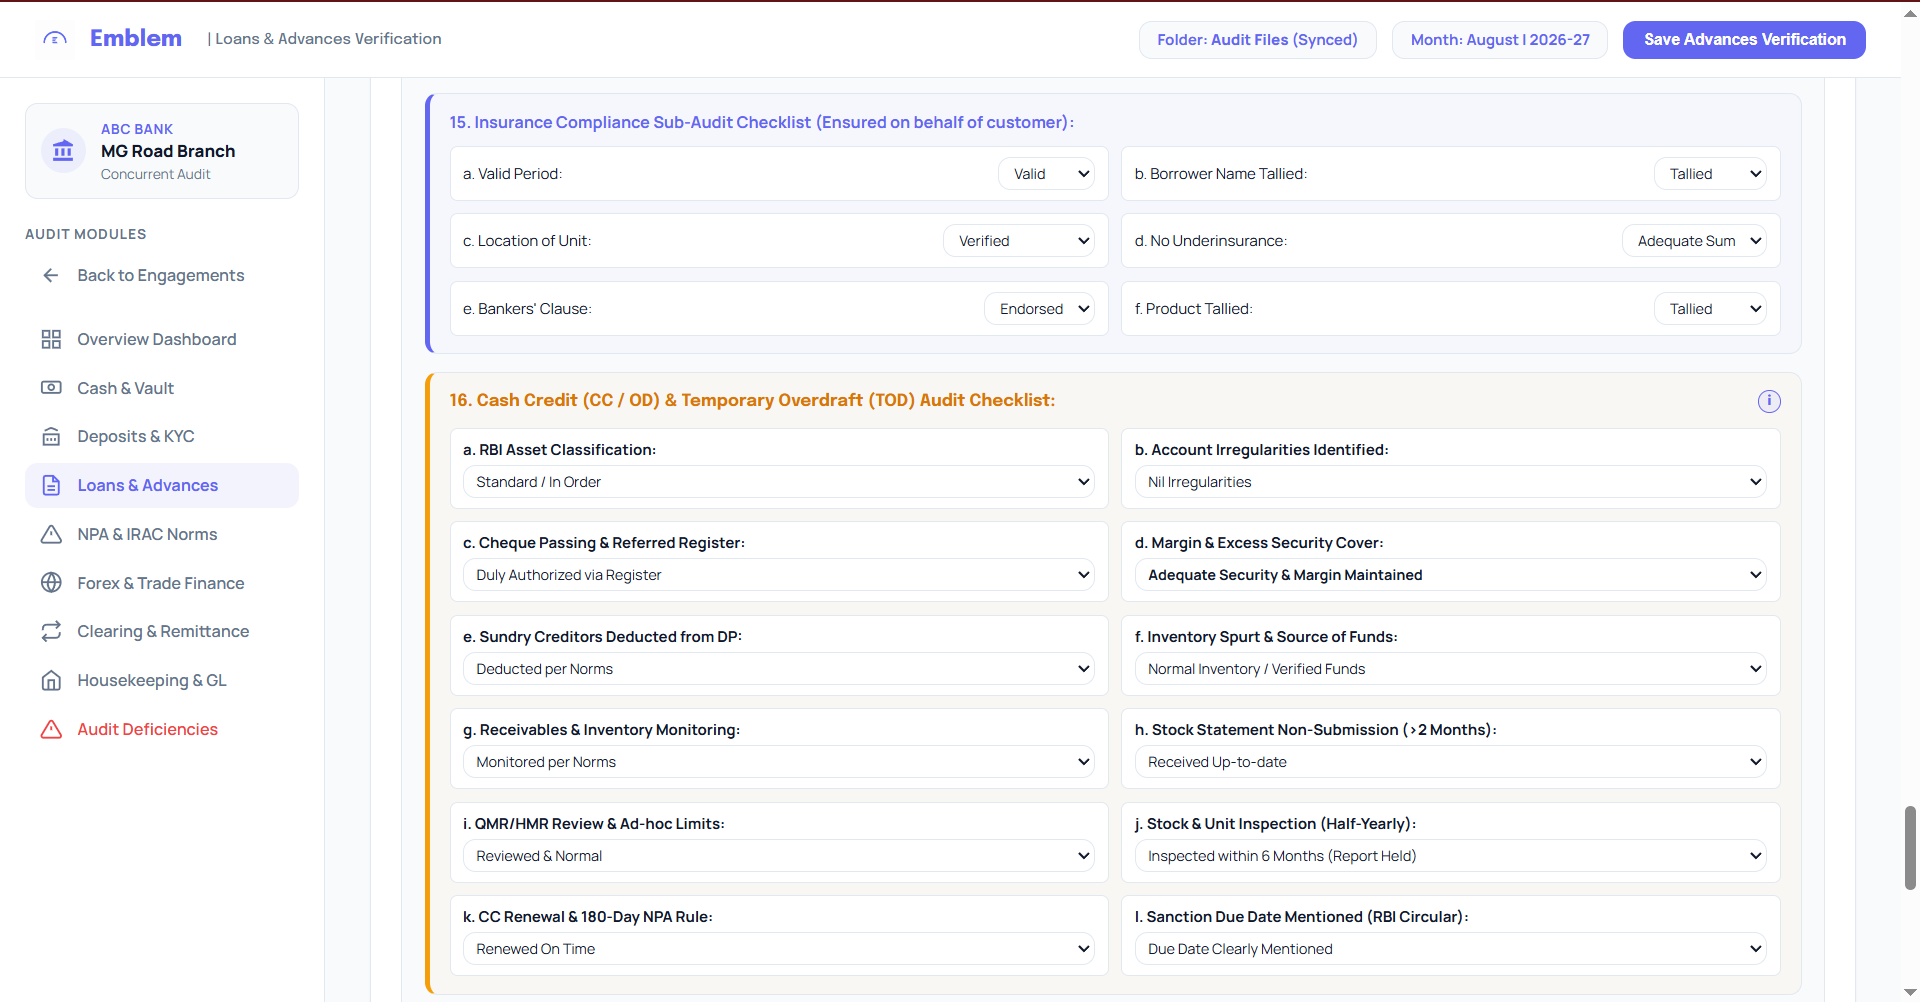The image size is (1920, 1002).
Task: Expand the CC Renewal & 180-Day NPA Rule dropdown
Action: 779,949
